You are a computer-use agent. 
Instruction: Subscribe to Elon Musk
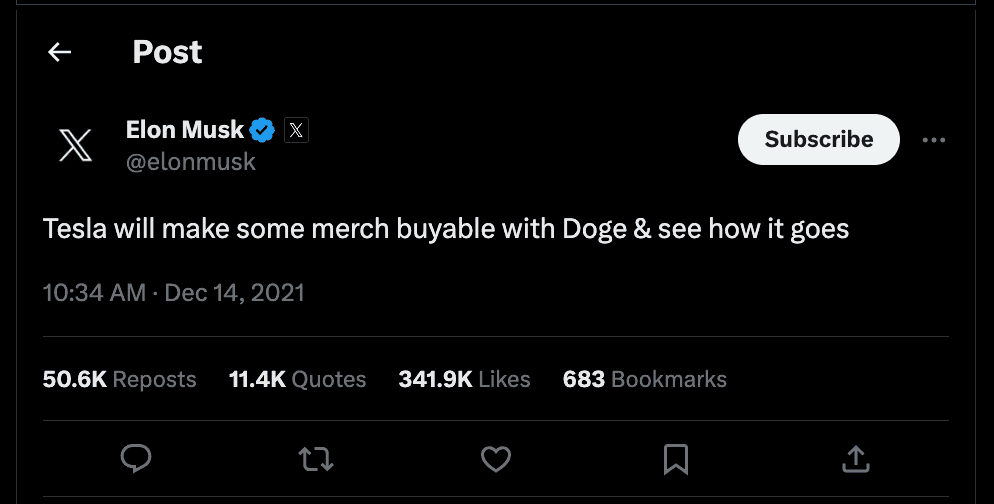(818, 140)
